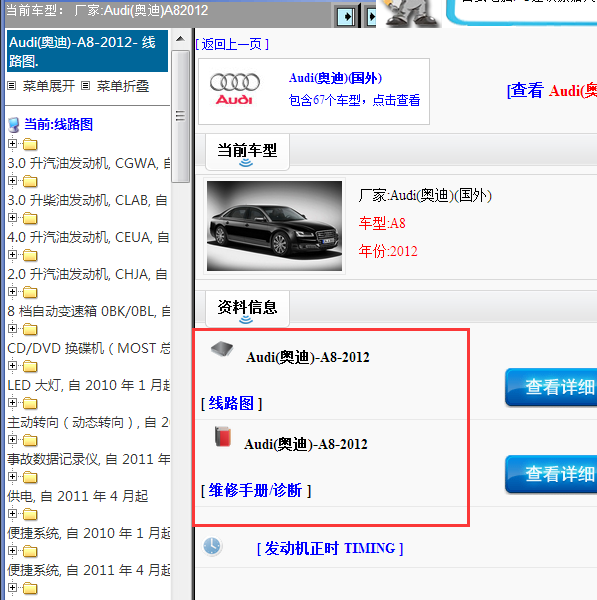
Task: Click 查看详细 button for 维修手册/诊断
Action: pos(551,474)
